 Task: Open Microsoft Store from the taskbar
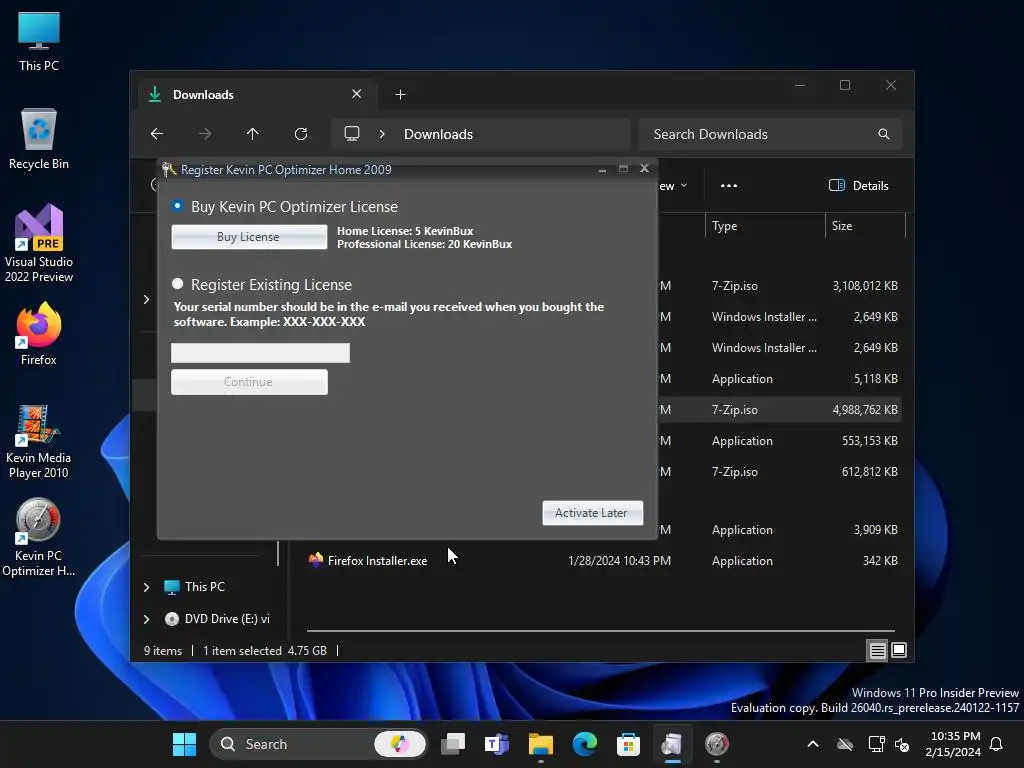tap(628, 744)
